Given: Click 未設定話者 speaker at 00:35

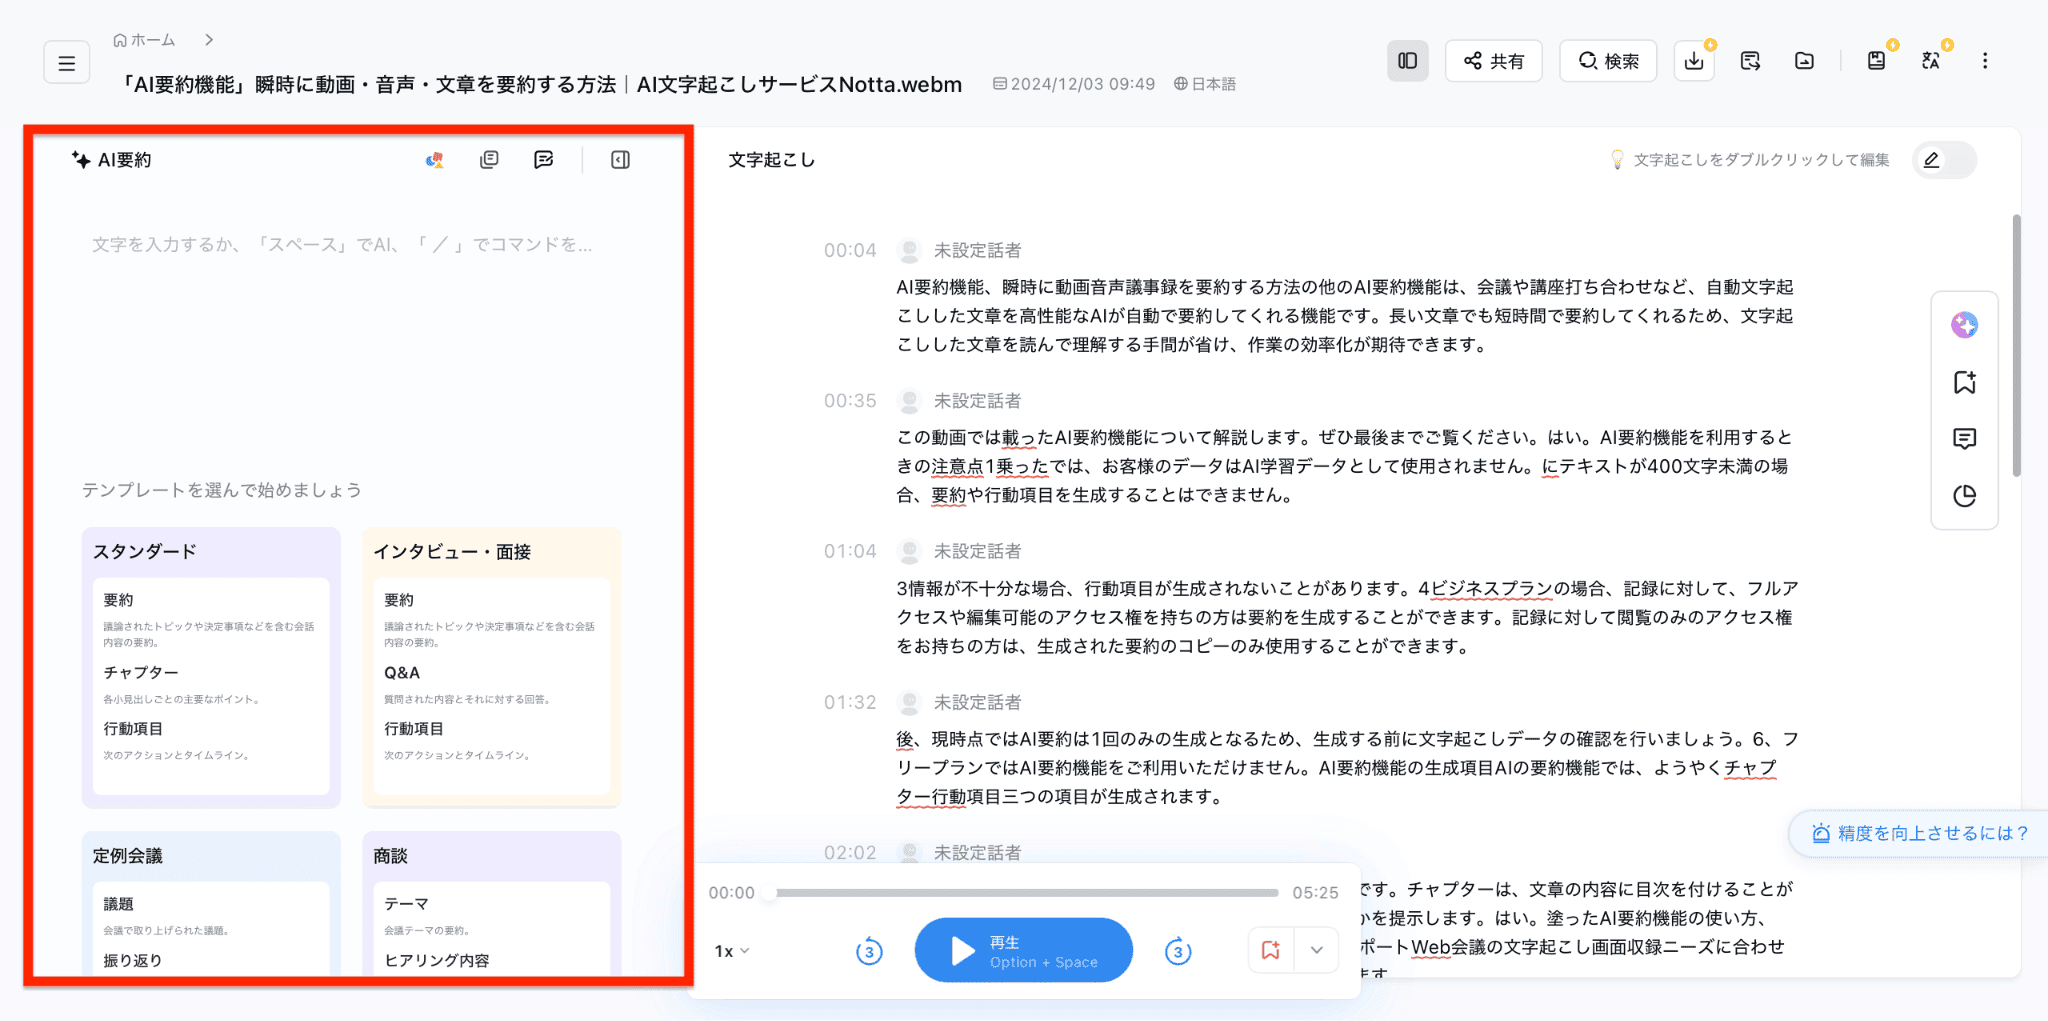Looking at the screenshot, I should (977, 401).
